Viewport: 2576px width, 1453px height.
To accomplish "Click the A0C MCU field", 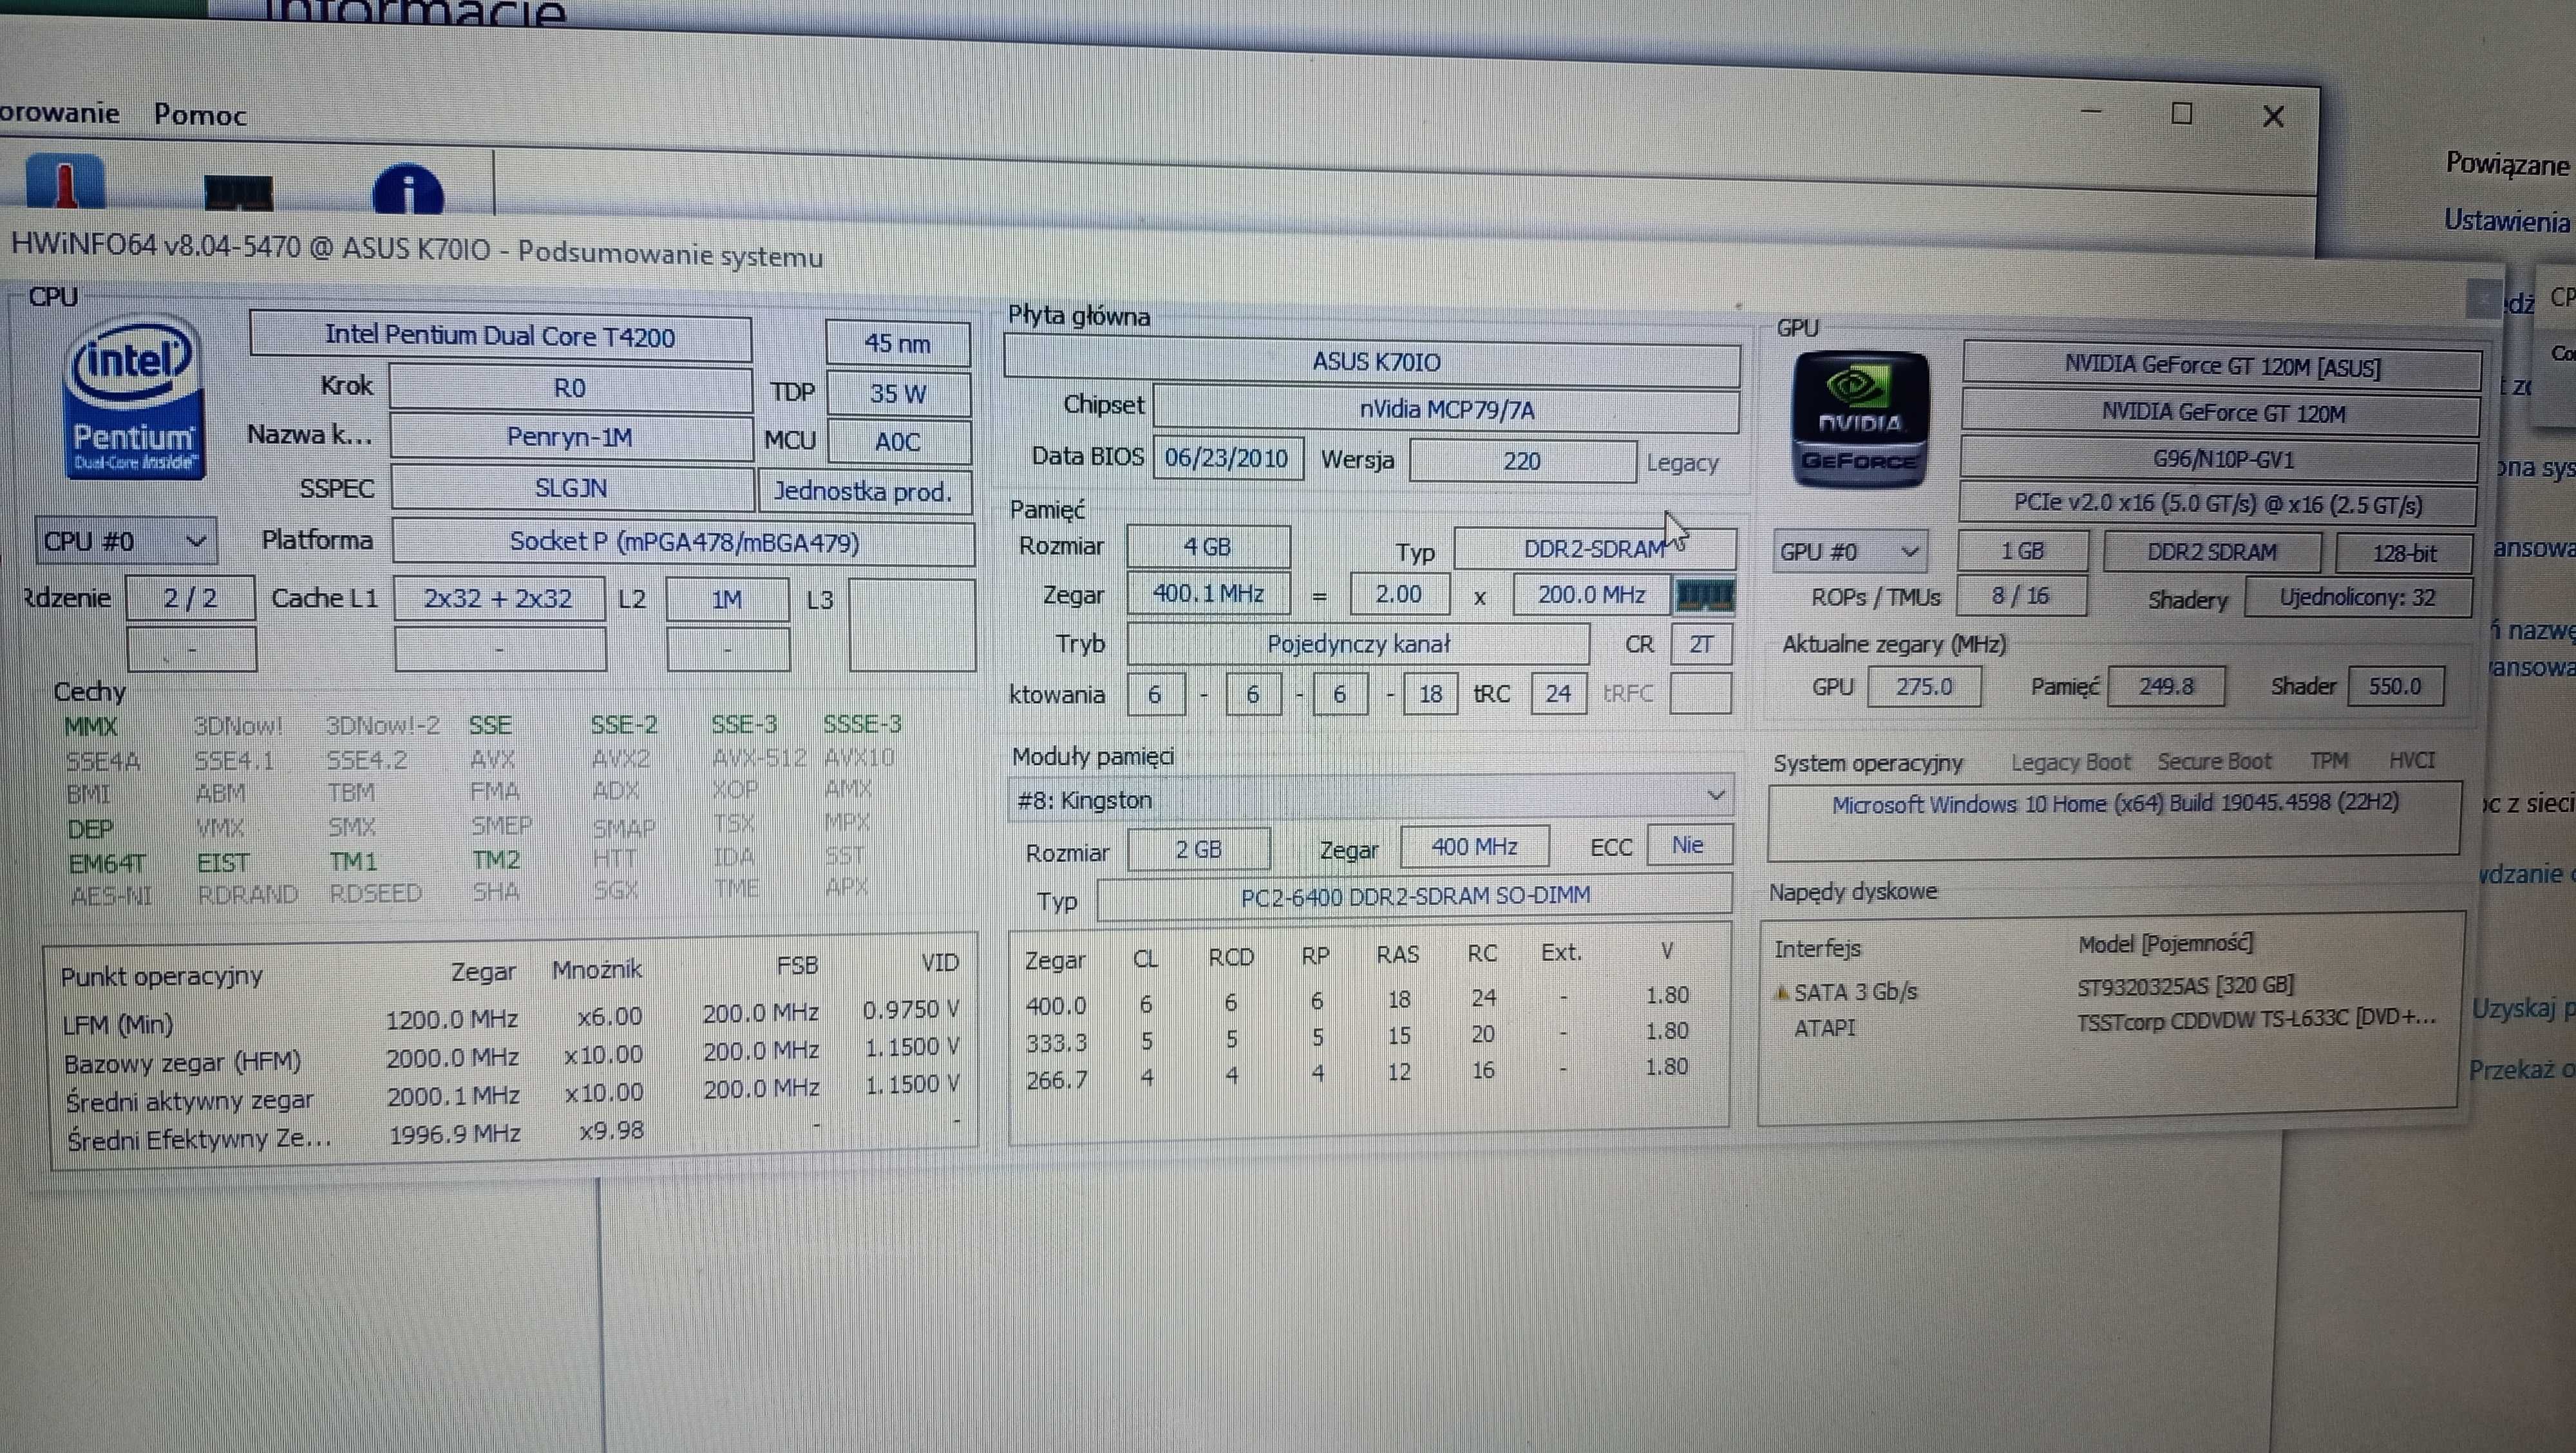I will coord(898,441).
